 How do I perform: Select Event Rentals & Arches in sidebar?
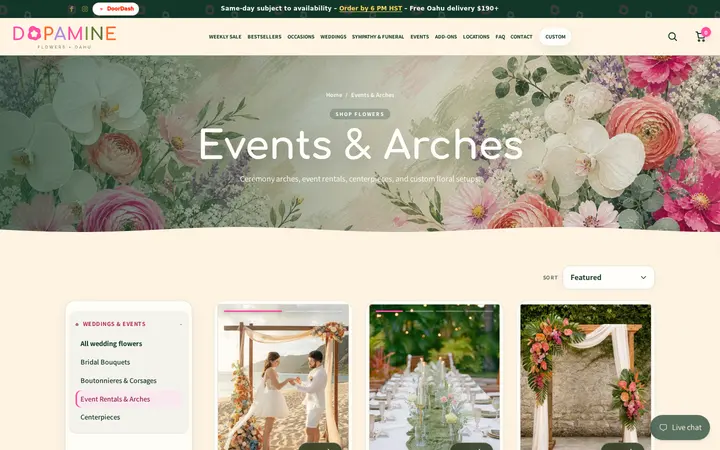coord(129,399)
